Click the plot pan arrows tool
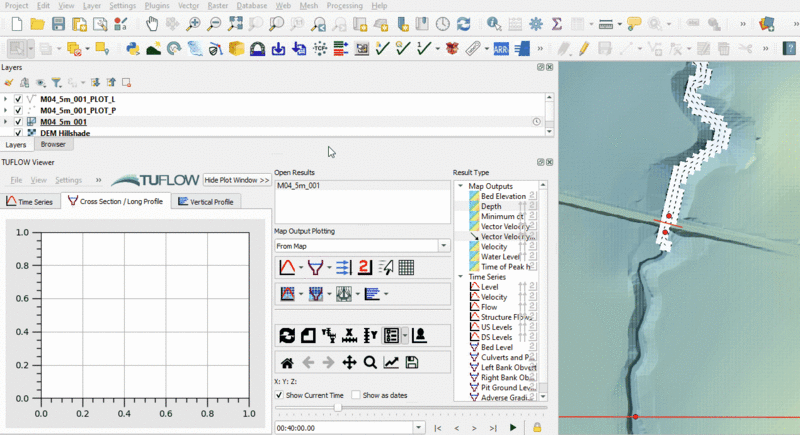The image size is (800, 435). coord(349,362)
